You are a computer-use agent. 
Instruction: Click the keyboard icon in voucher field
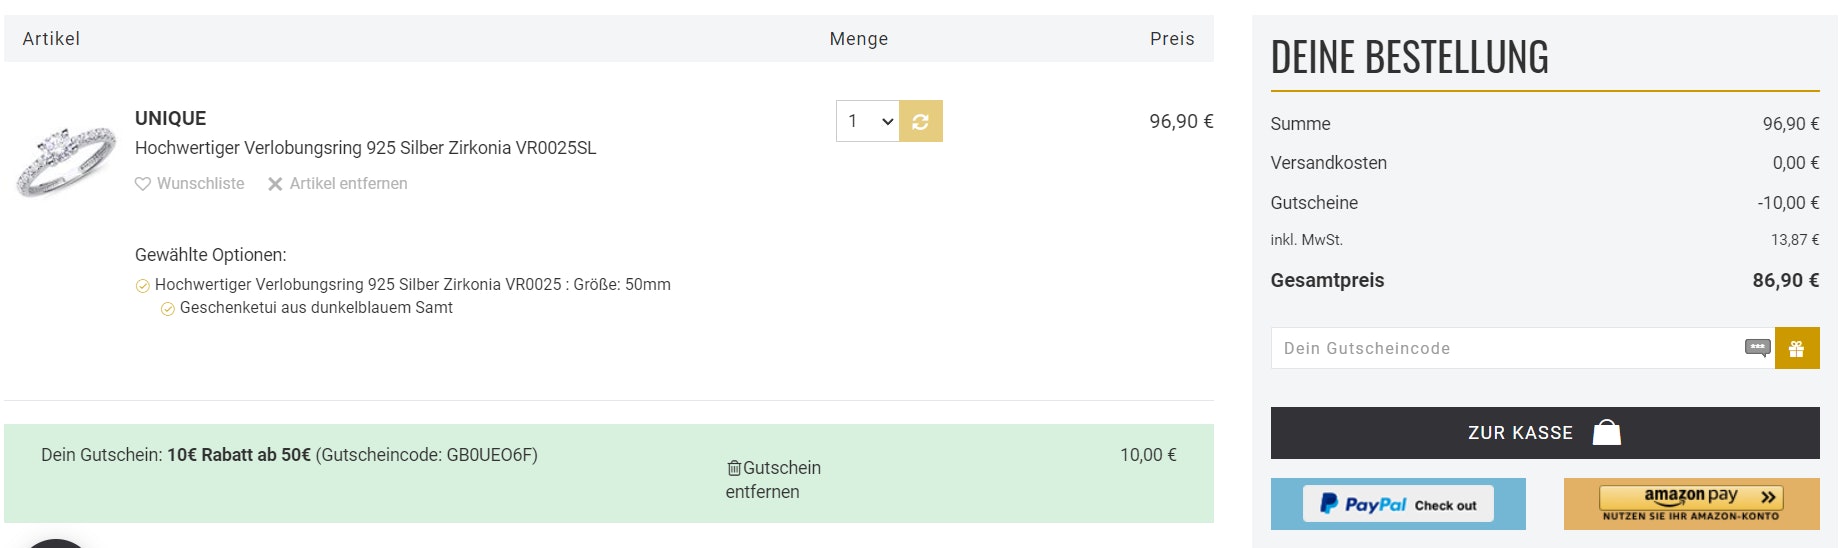point(1757,348)
